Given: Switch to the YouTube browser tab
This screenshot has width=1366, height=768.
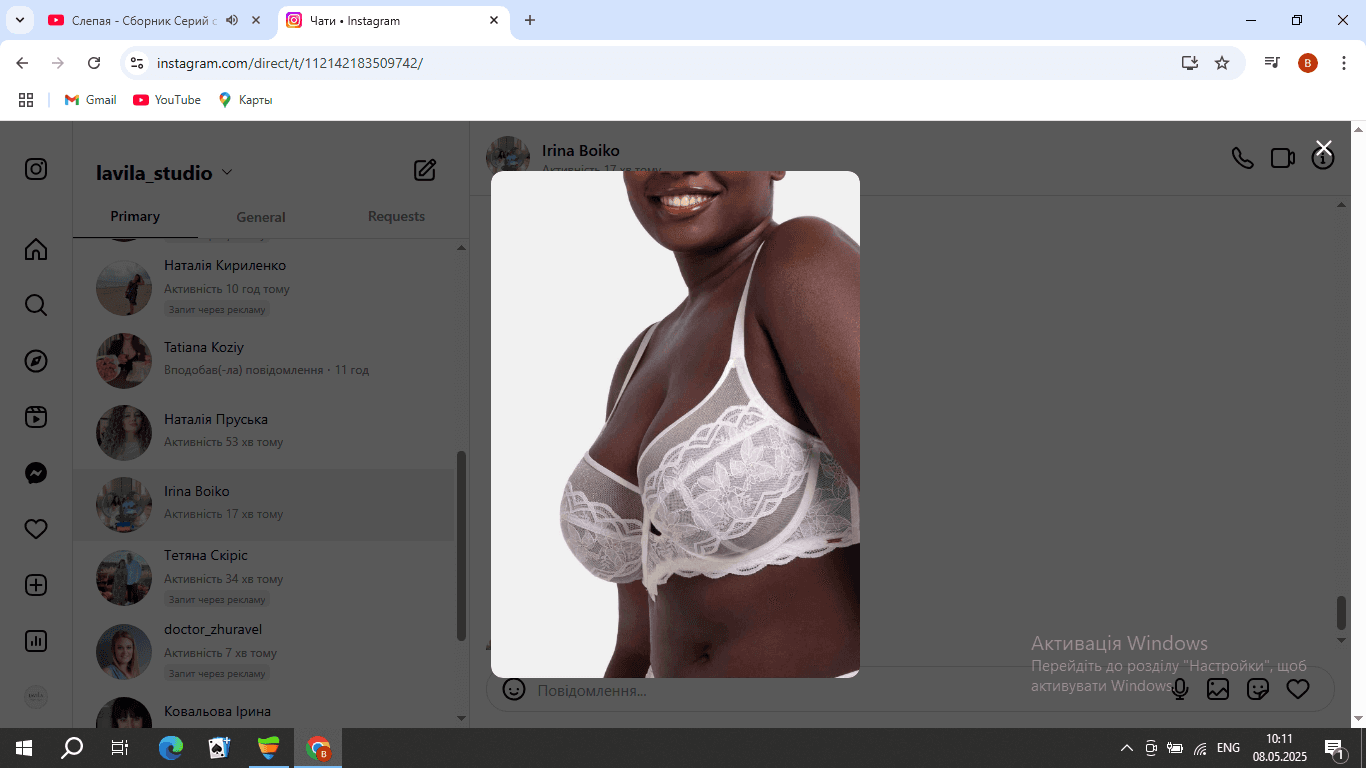Looking at the screenshot, I should point(156,20).
